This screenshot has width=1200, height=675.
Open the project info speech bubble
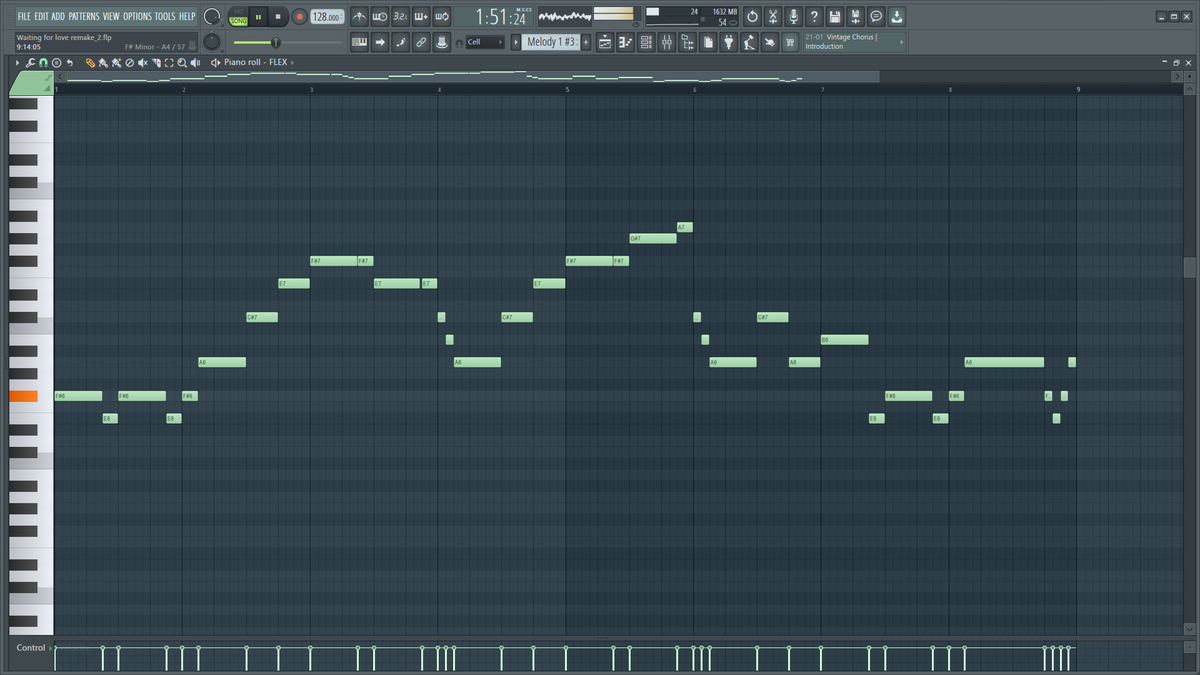tap(876, 17)
